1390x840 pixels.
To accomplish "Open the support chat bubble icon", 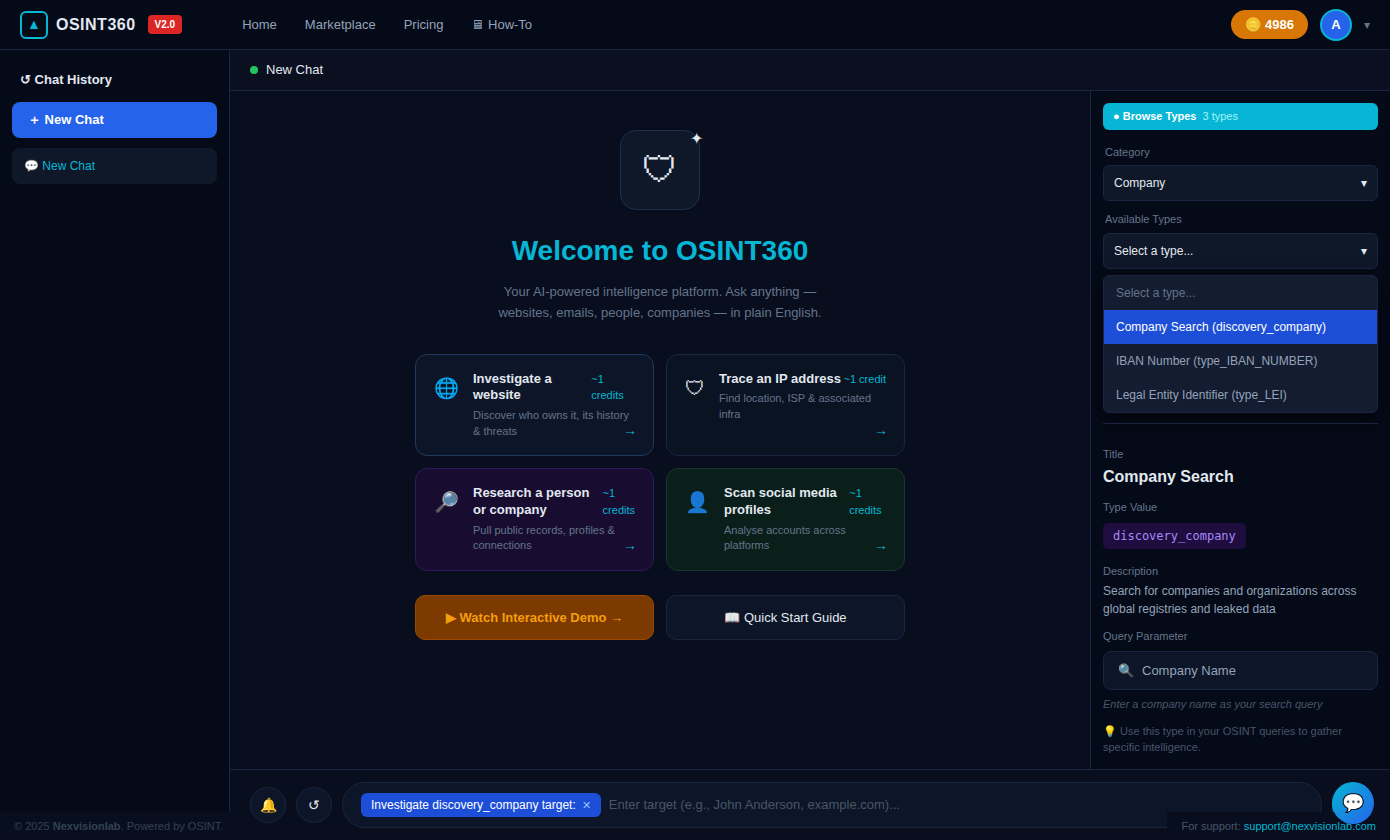I will click(x=1352, y=802).
